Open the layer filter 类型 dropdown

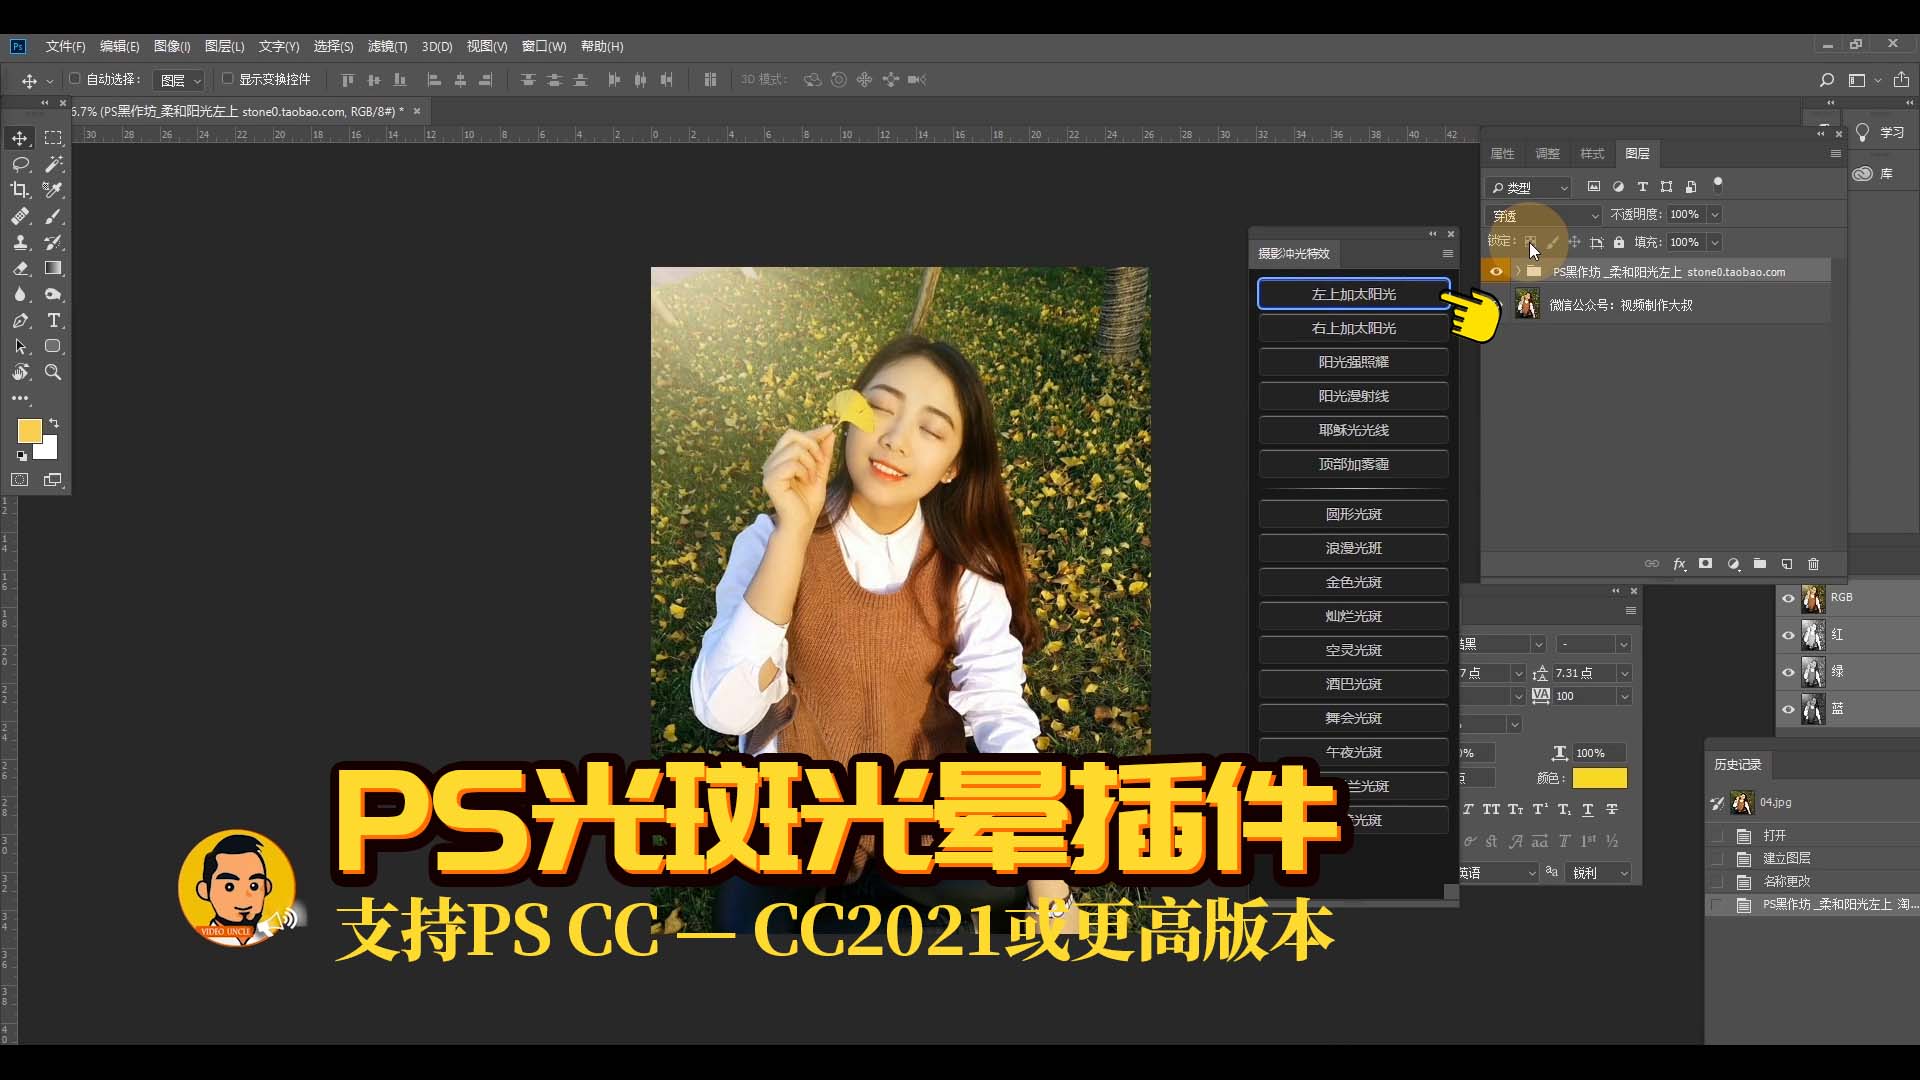coord(1530,187)
